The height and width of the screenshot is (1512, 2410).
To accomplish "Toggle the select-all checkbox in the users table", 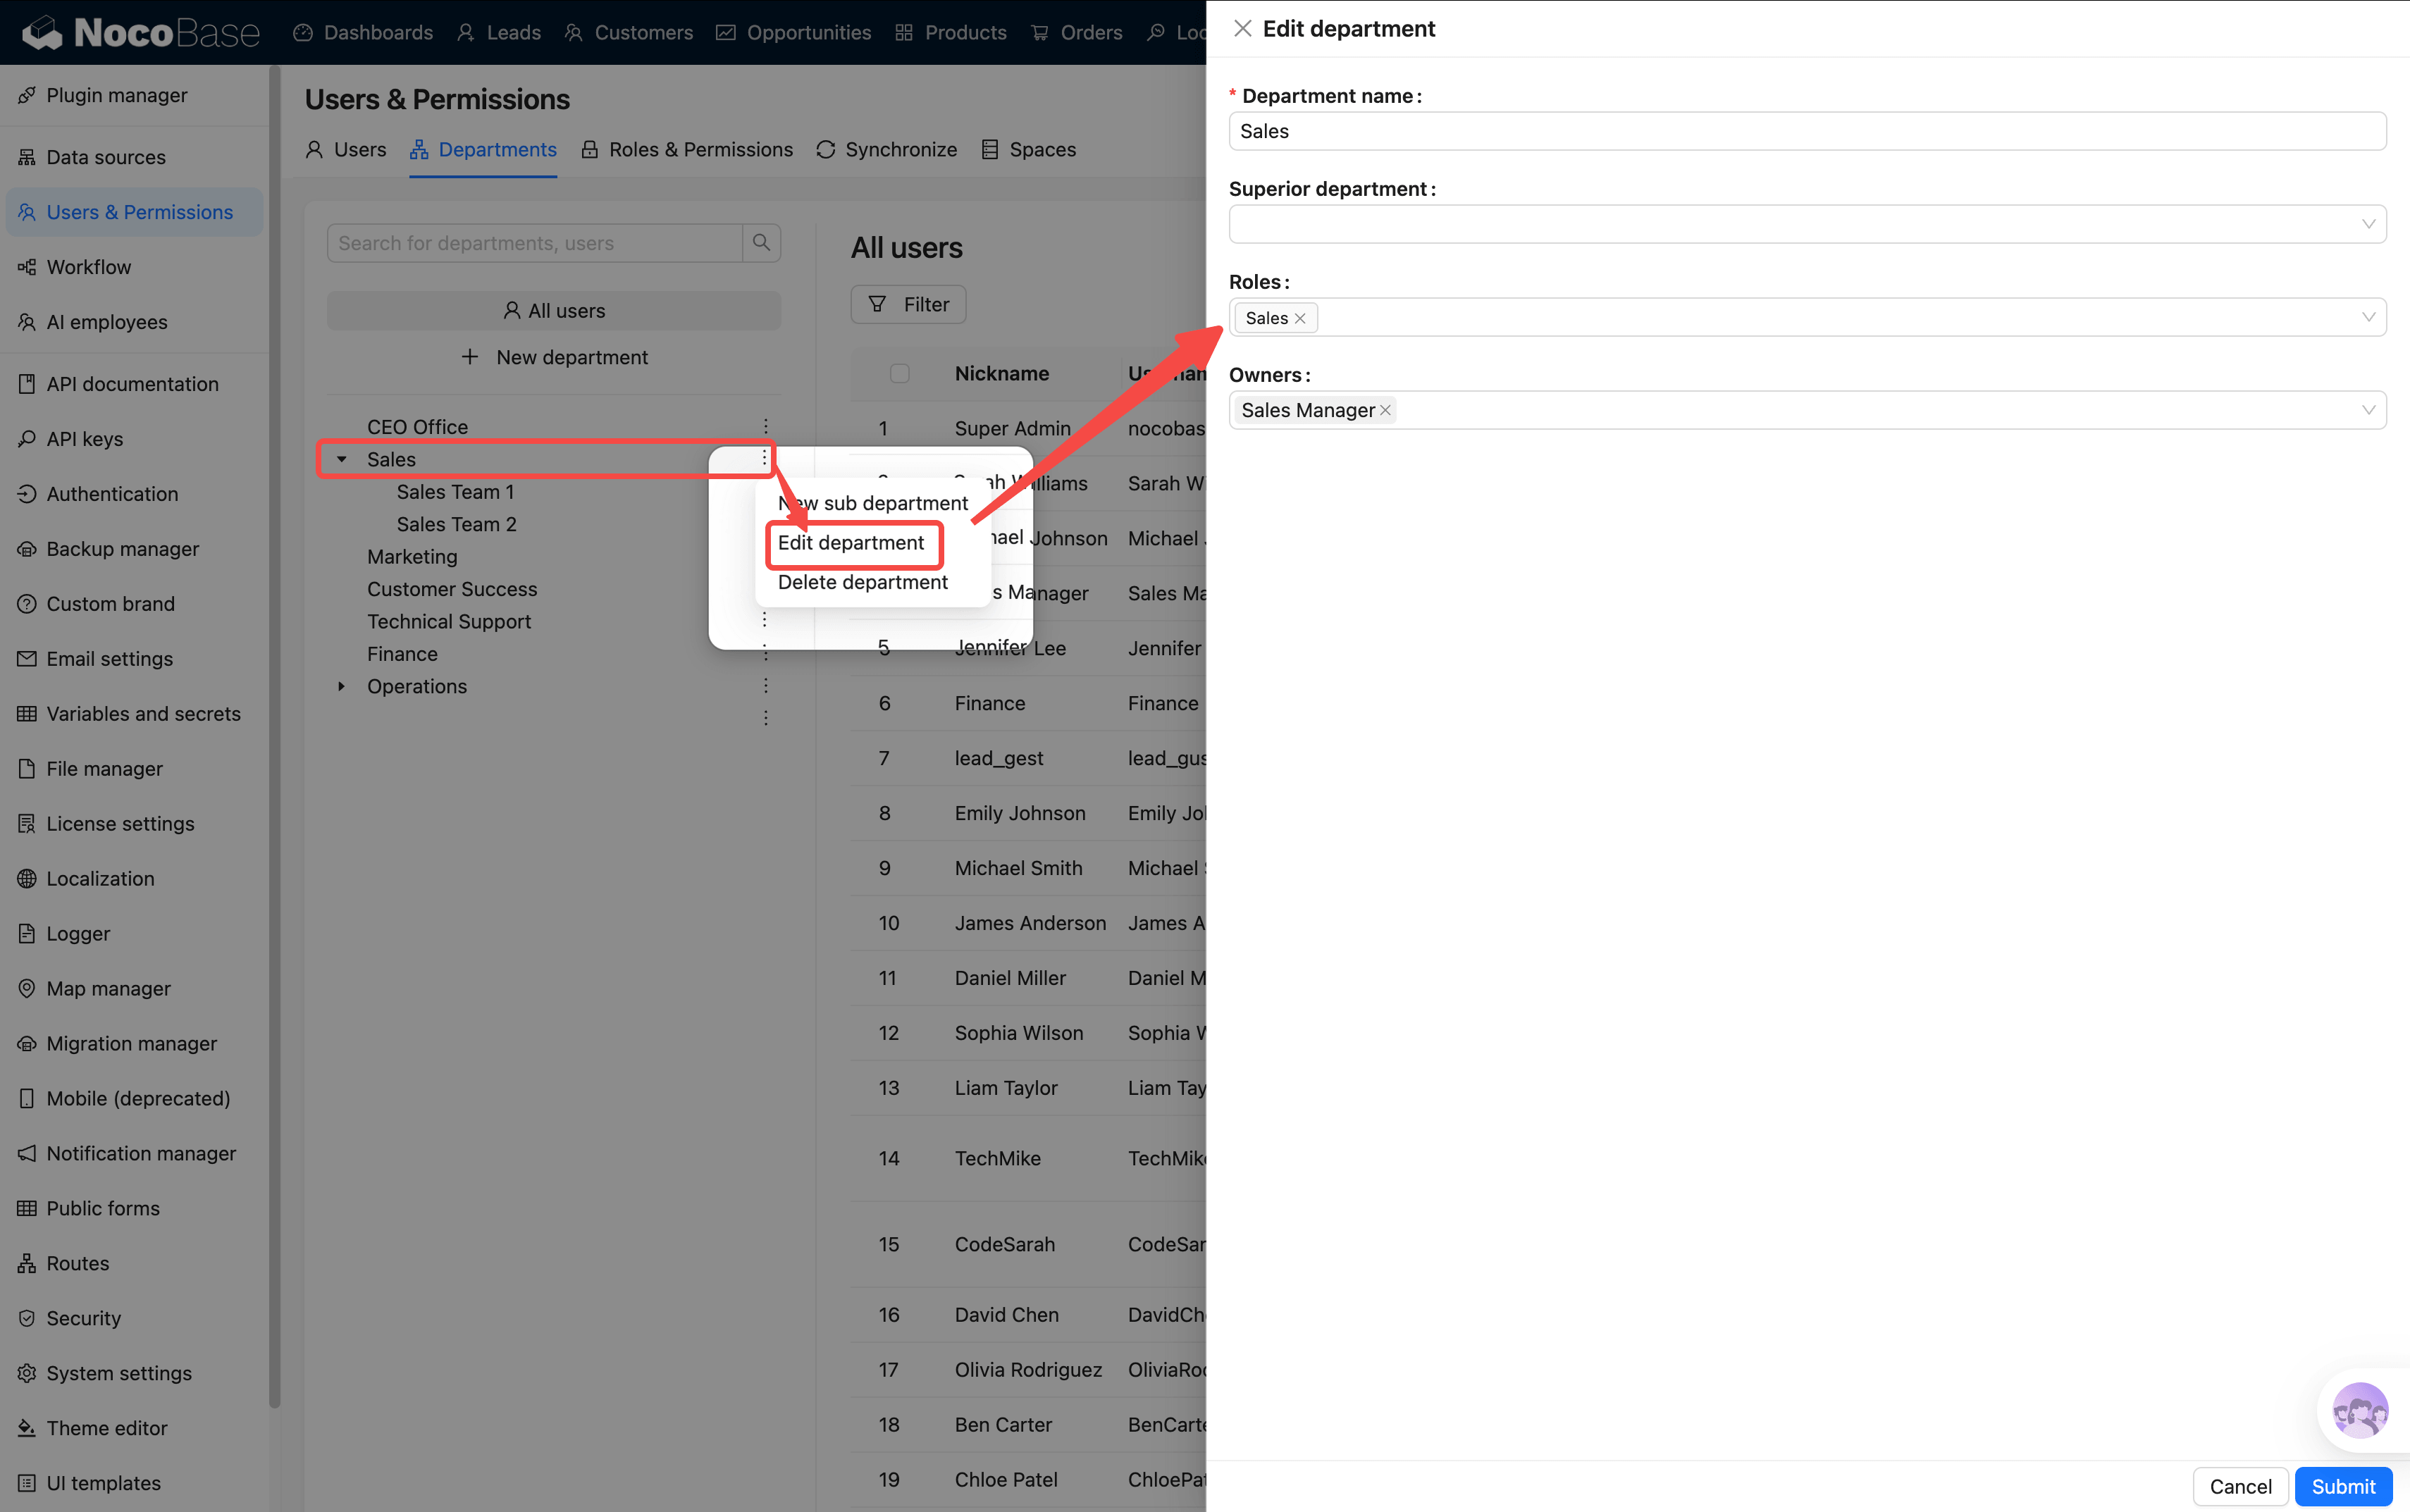I will point(899,374).
